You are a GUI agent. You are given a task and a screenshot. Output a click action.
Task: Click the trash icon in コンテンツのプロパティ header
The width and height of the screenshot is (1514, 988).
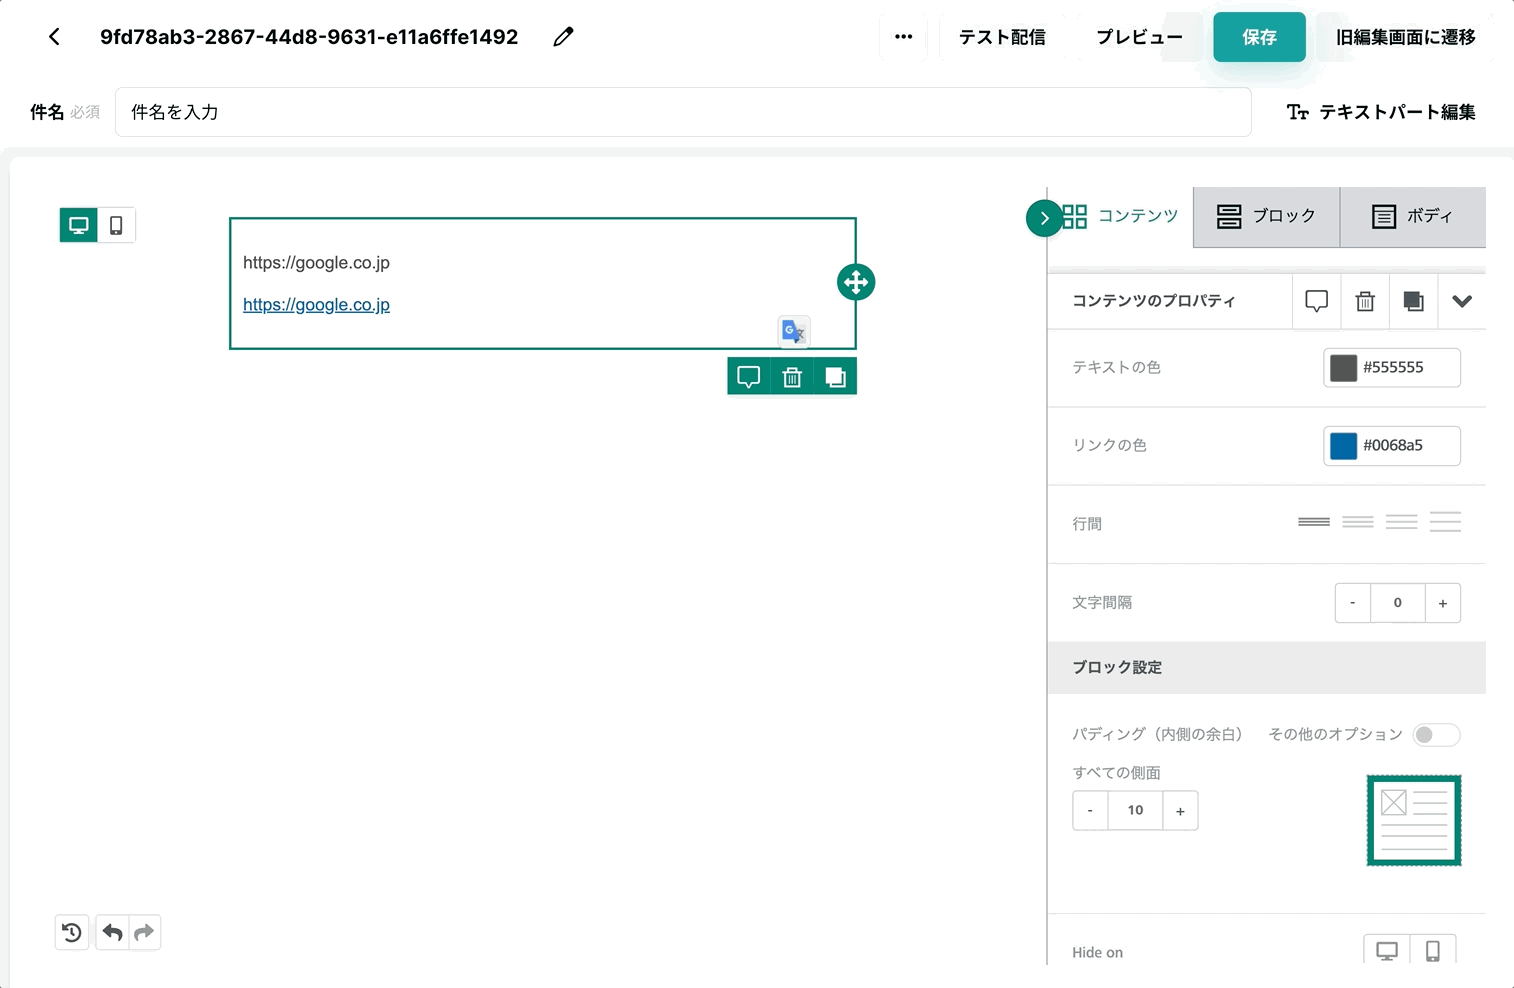coord(1365,301)
